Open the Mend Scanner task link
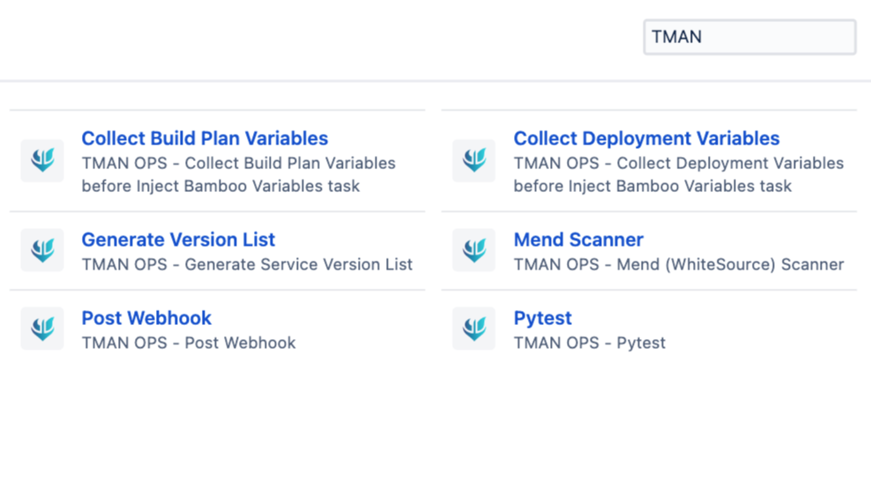871x495 pixels. (578, 240)
